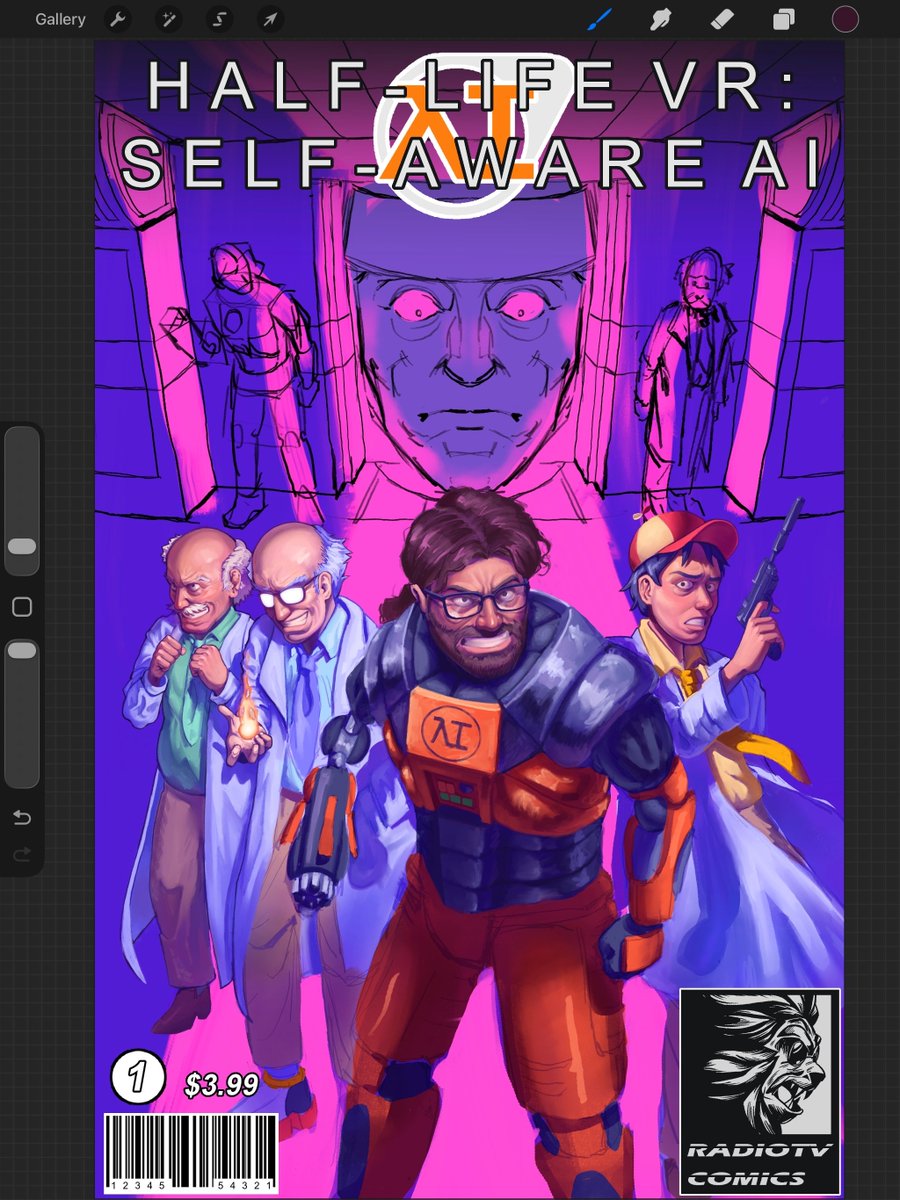Viewport: 900px width, 1200px height.
Task: Select the Eraser tool
Action: 722,19
